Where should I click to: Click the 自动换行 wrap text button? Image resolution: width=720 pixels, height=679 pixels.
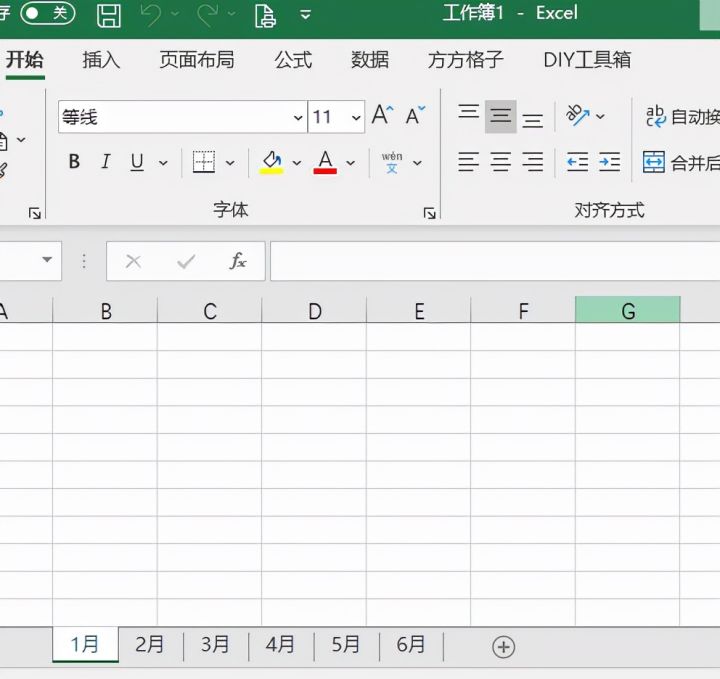point(682,117)
